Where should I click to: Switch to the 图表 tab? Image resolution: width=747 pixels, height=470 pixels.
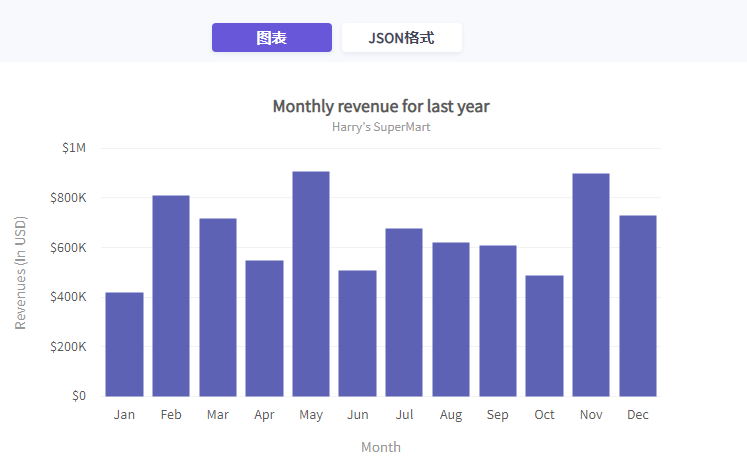click(x=271, y=38)
